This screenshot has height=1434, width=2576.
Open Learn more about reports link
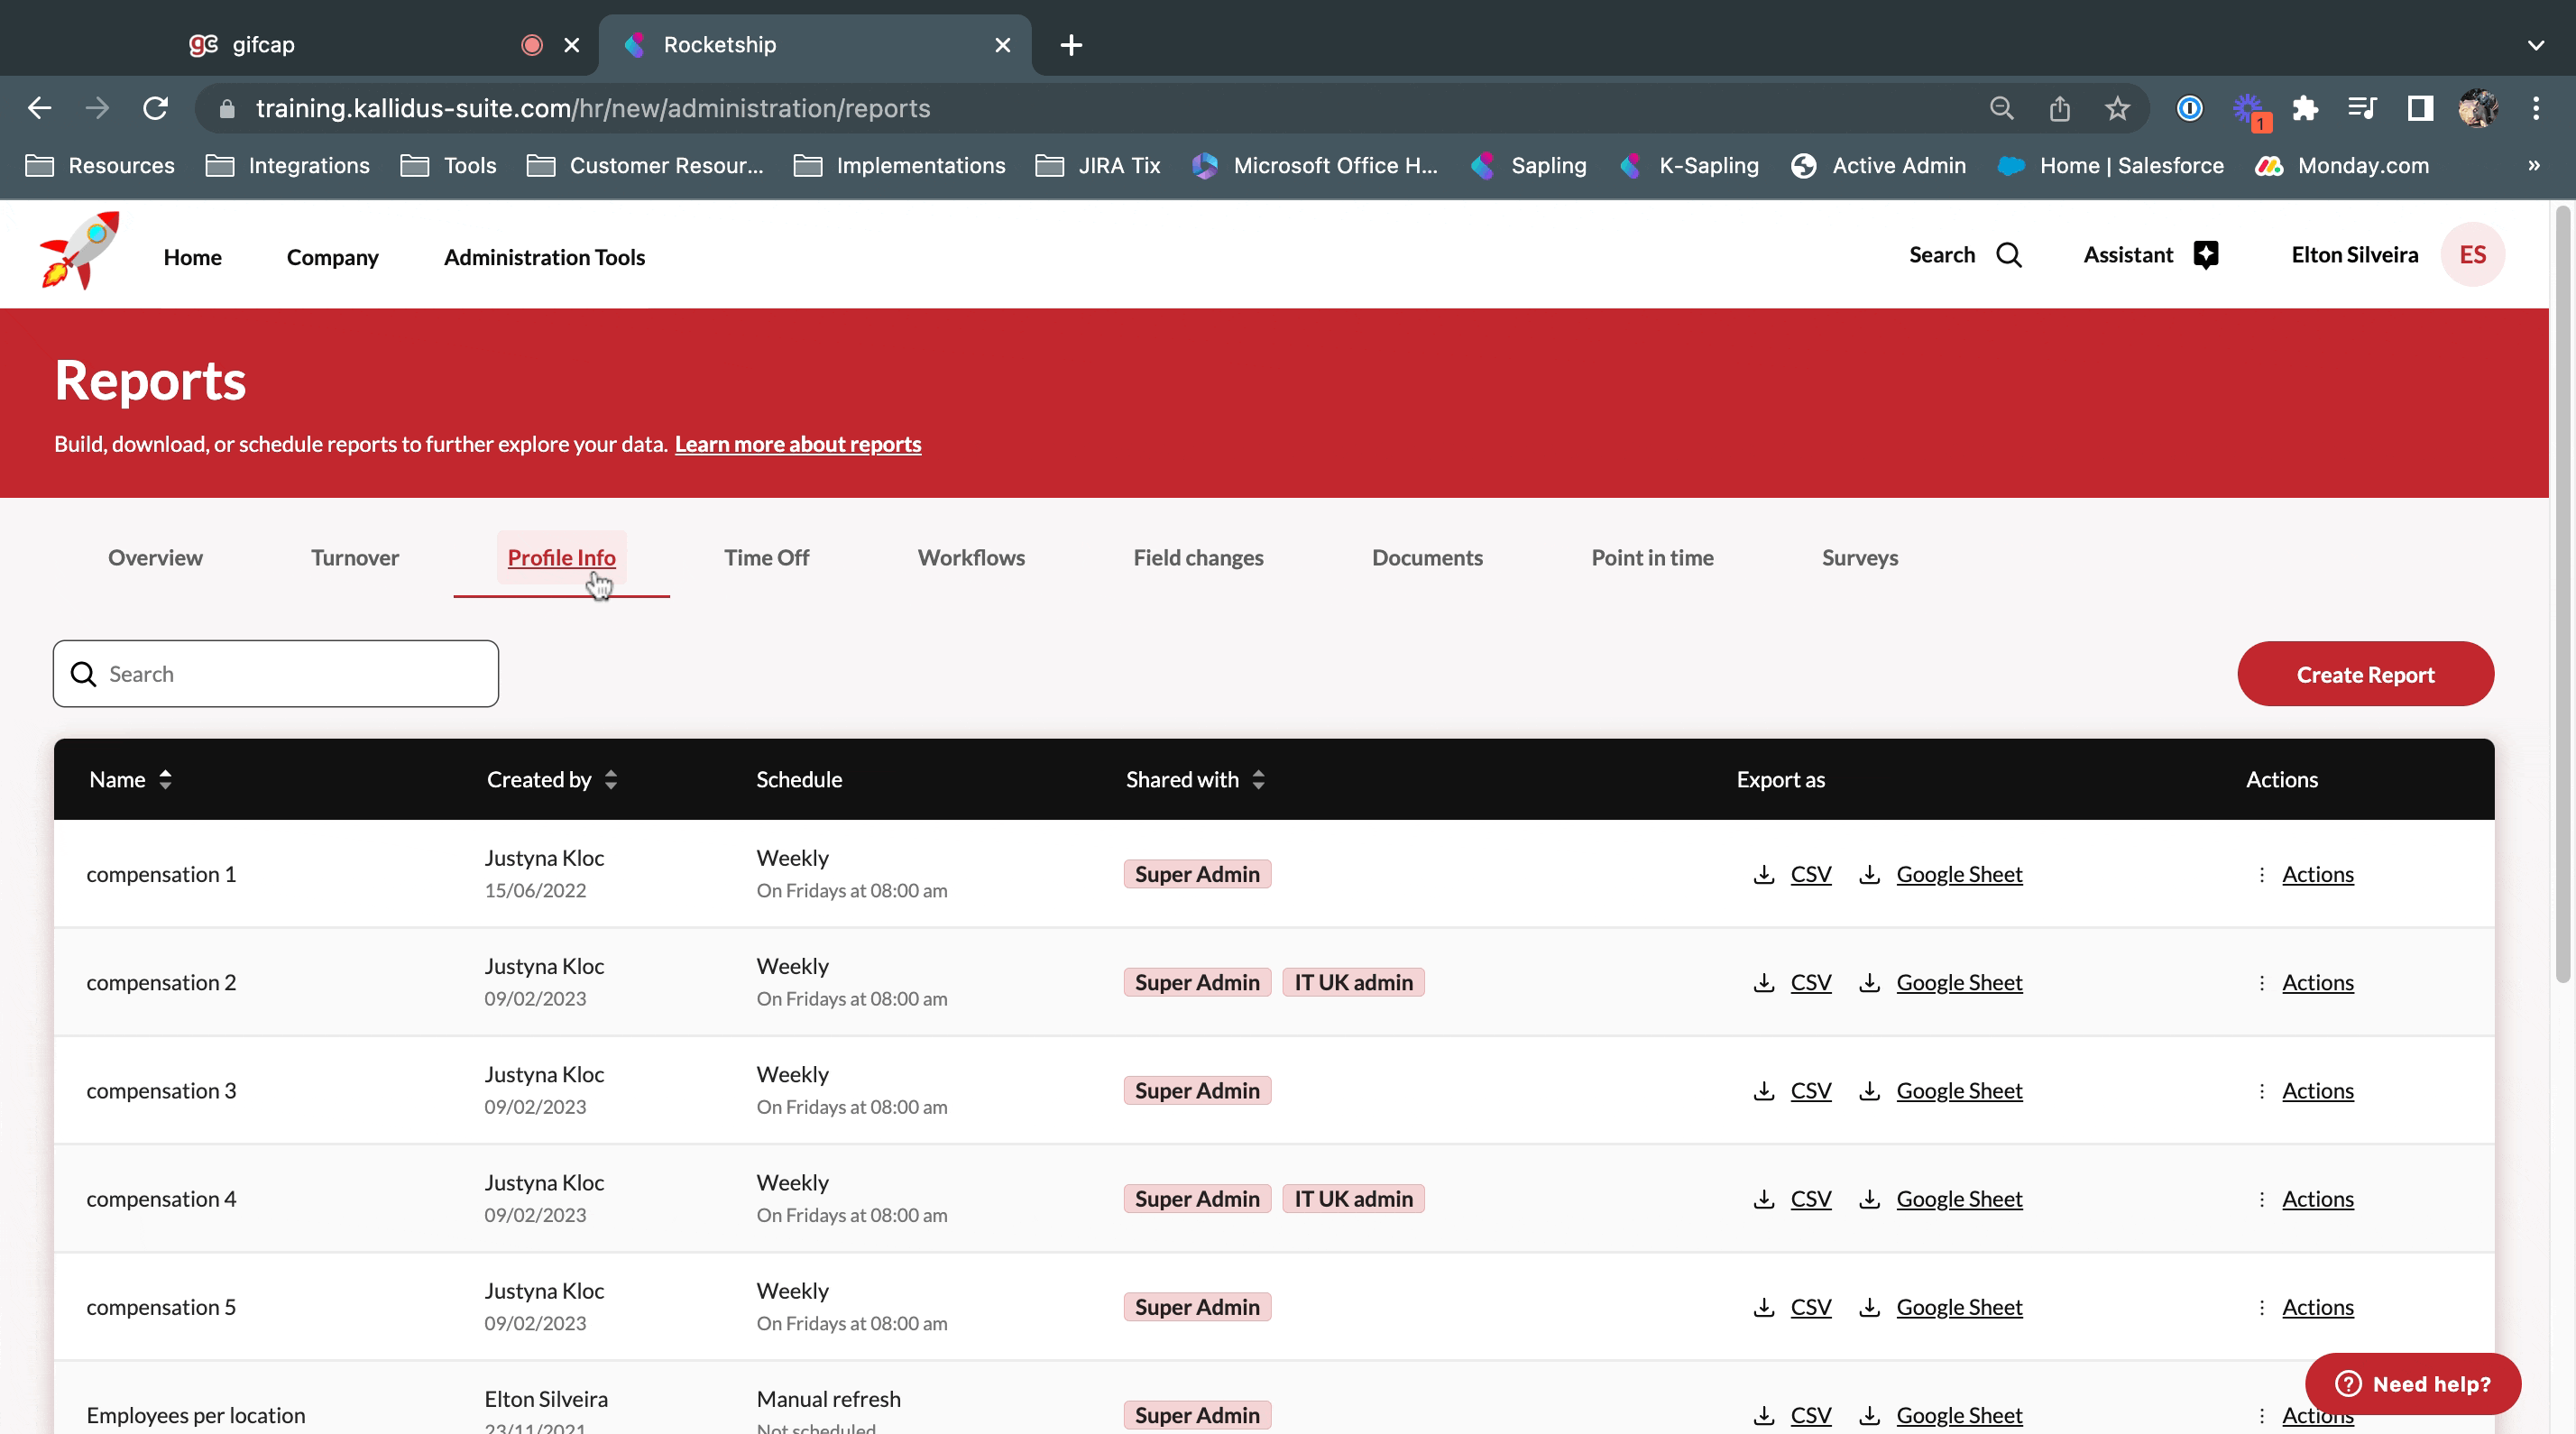coord(797,444)
